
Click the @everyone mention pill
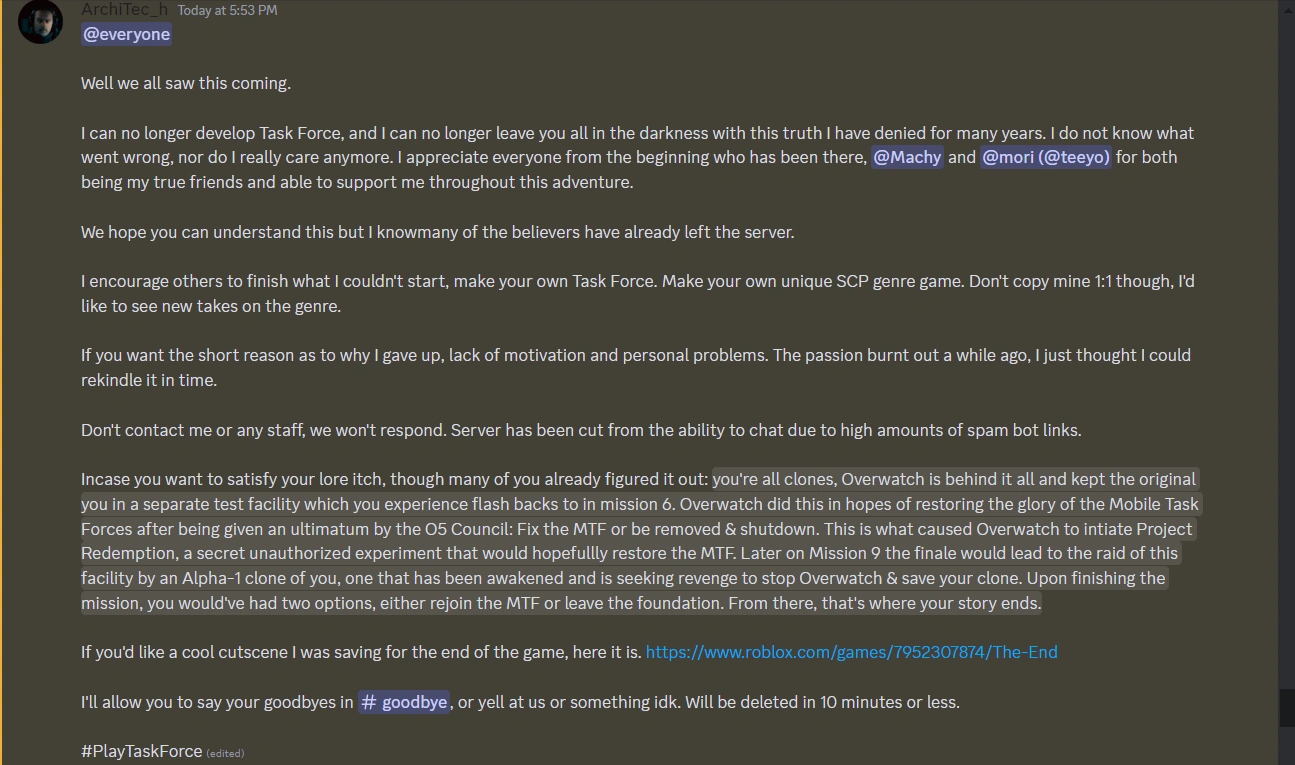tap(126, 33)
